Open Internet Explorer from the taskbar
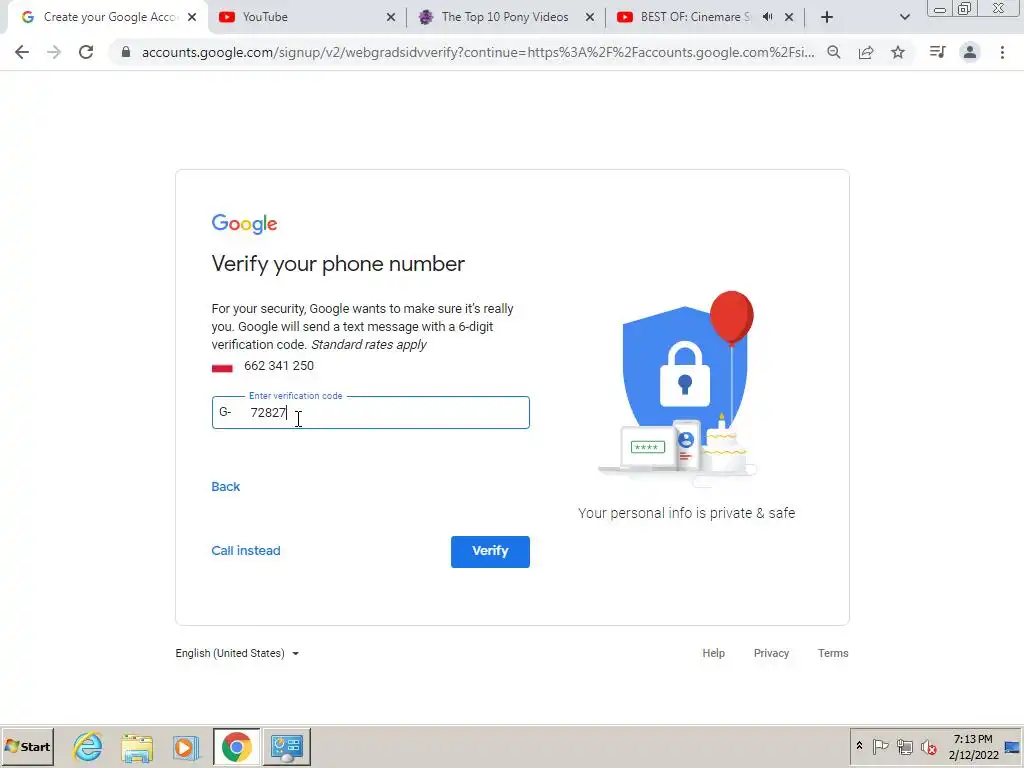This screenshot has width=1024, height=768. pyautogui.click(x=88, y=746)
